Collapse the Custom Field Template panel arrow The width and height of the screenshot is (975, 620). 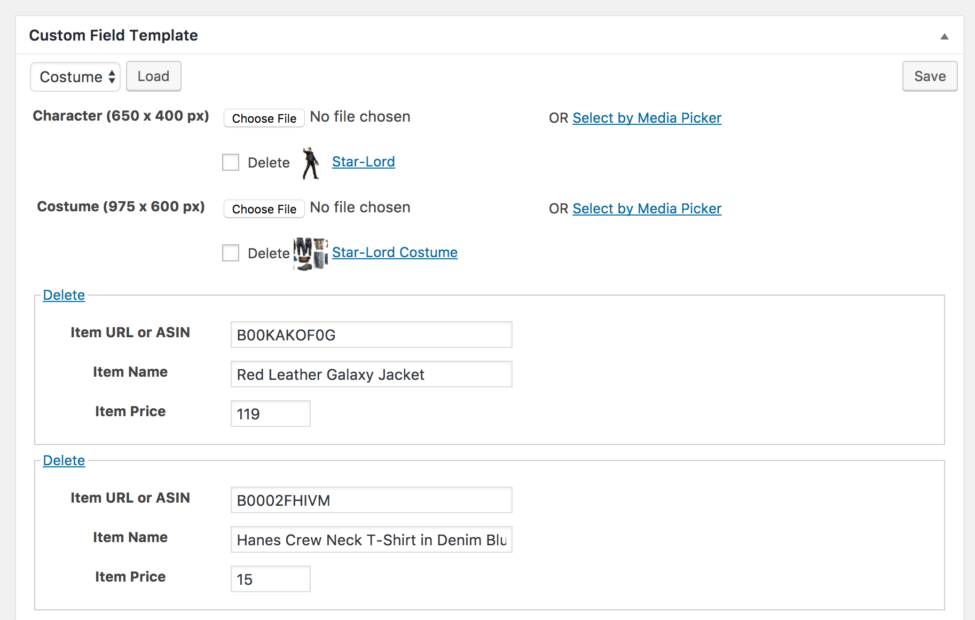click(944, 36)
